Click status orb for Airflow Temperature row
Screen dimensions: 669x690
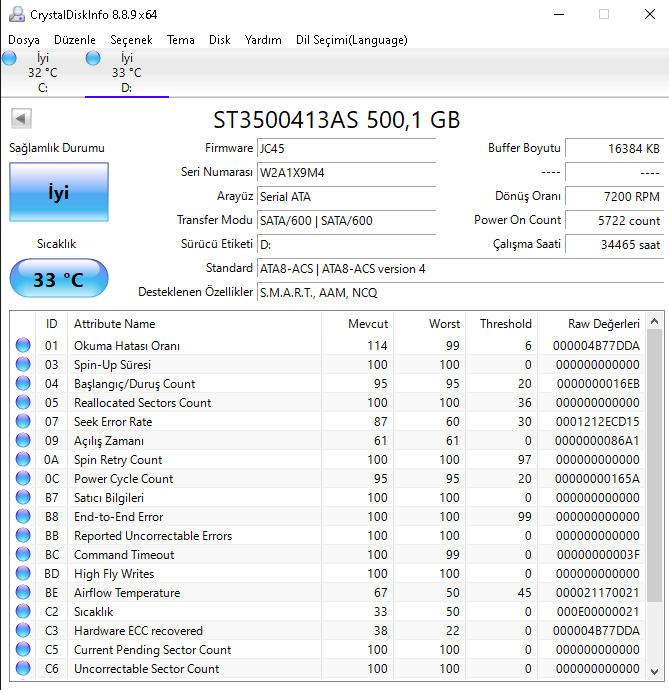tap(23, 593)
